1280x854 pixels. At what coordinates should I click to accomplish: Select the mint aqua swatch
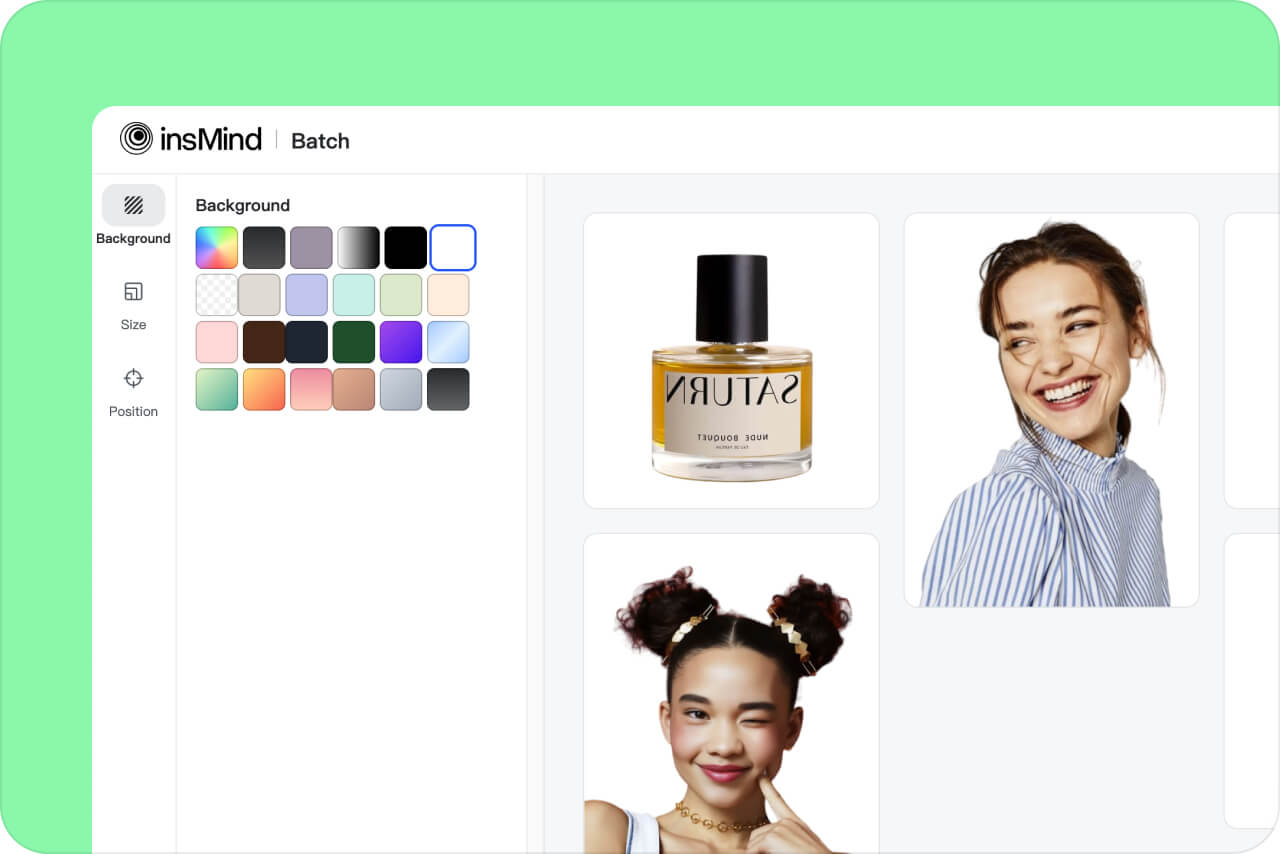click(353, 295)
